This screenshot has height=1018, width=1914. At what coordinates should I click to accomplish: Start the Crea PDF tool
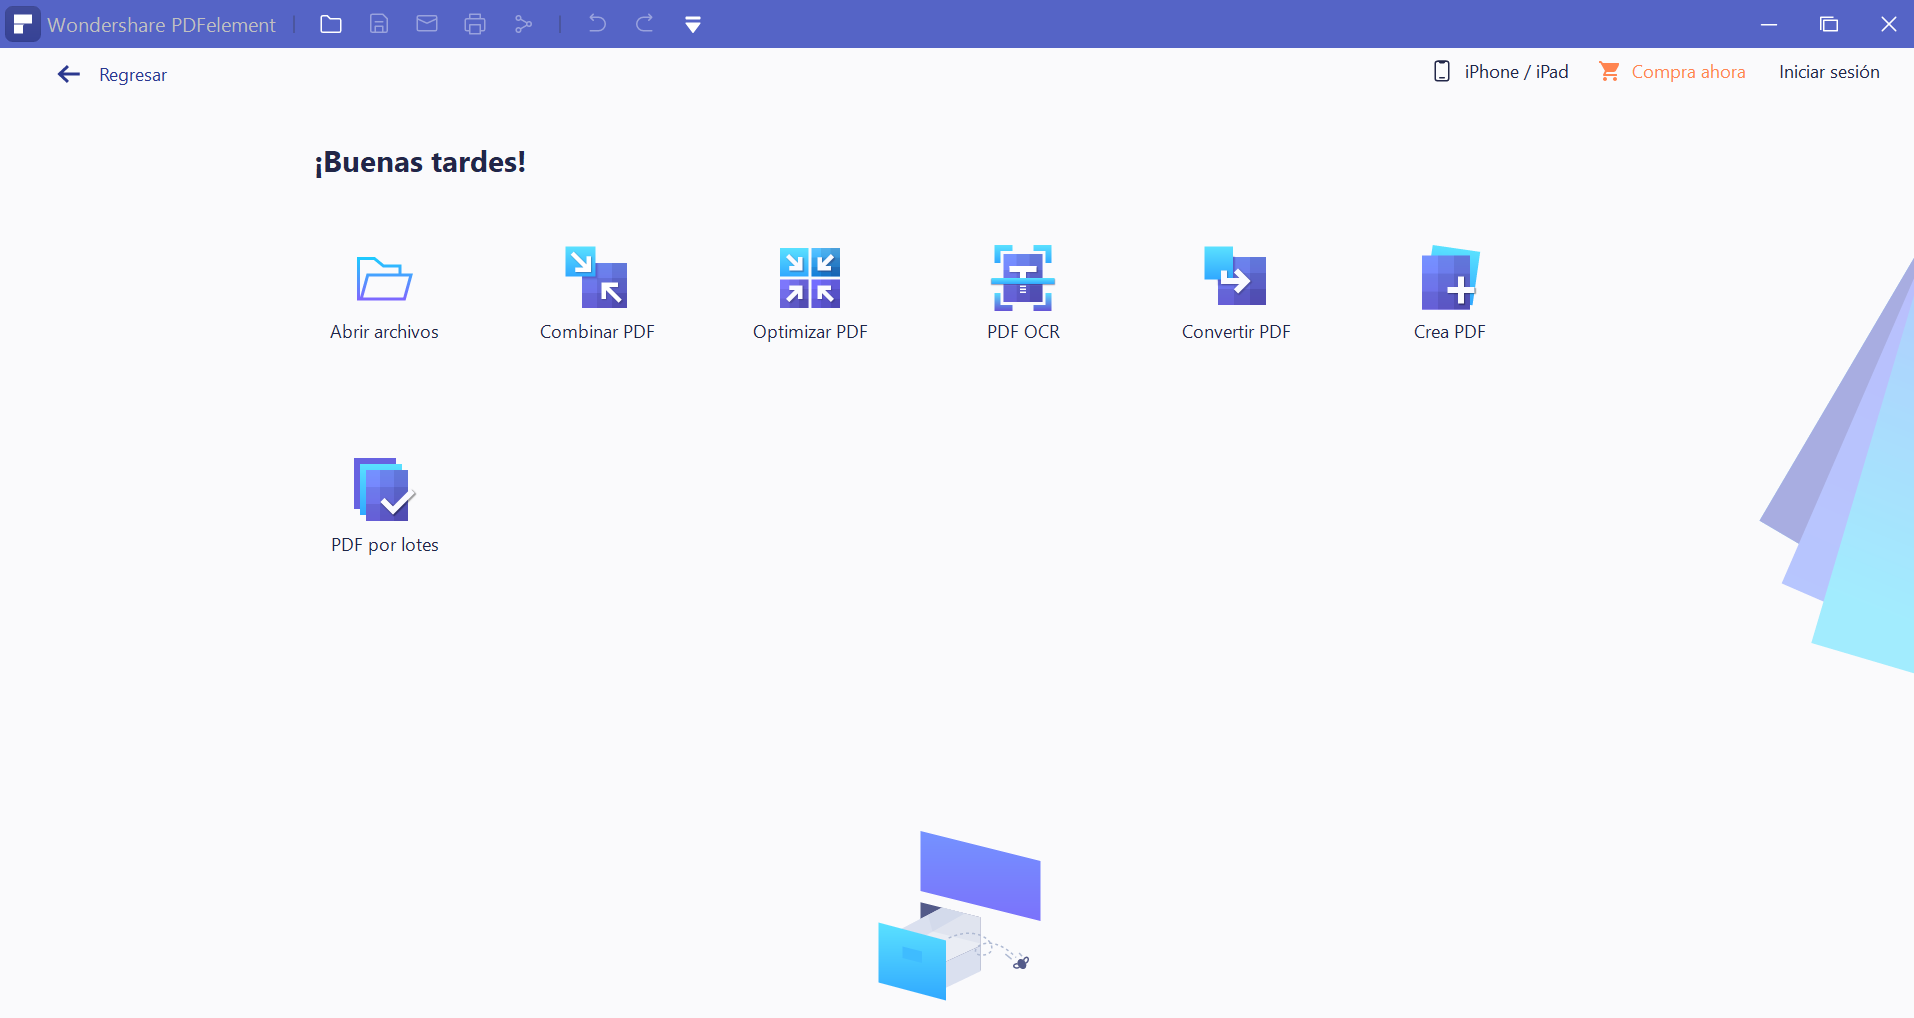pyautogui.click(x=1449, y=290)
